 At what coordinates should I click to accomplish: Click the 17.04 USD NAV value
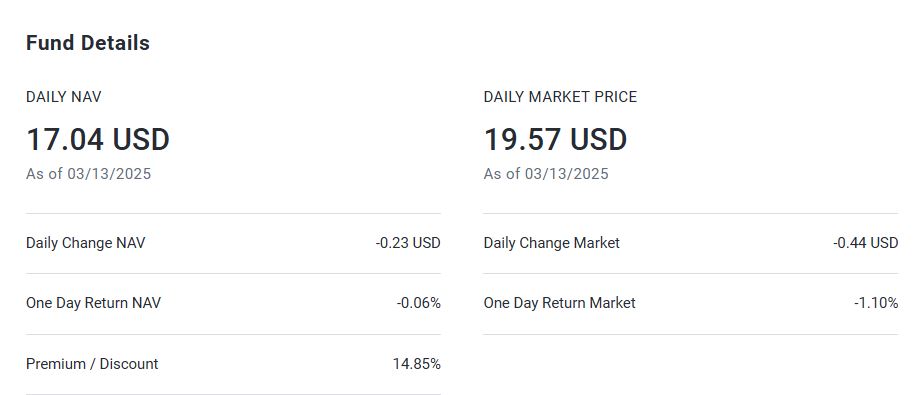coord(98,140)
